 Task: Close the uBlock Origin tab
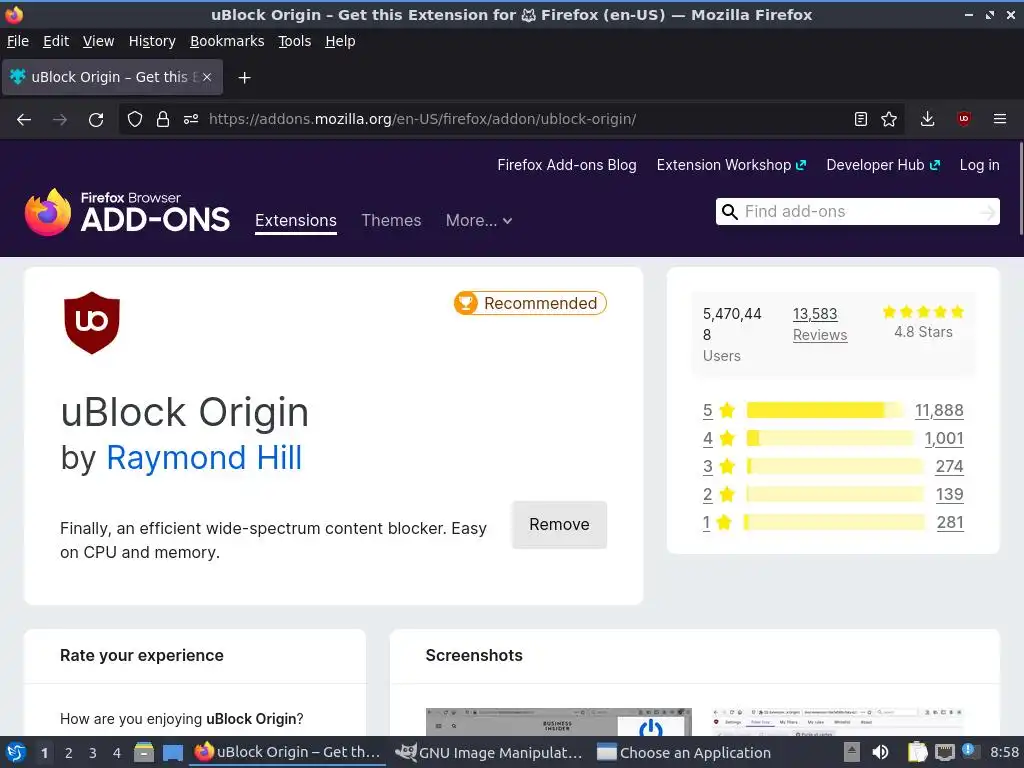[206, 77]
